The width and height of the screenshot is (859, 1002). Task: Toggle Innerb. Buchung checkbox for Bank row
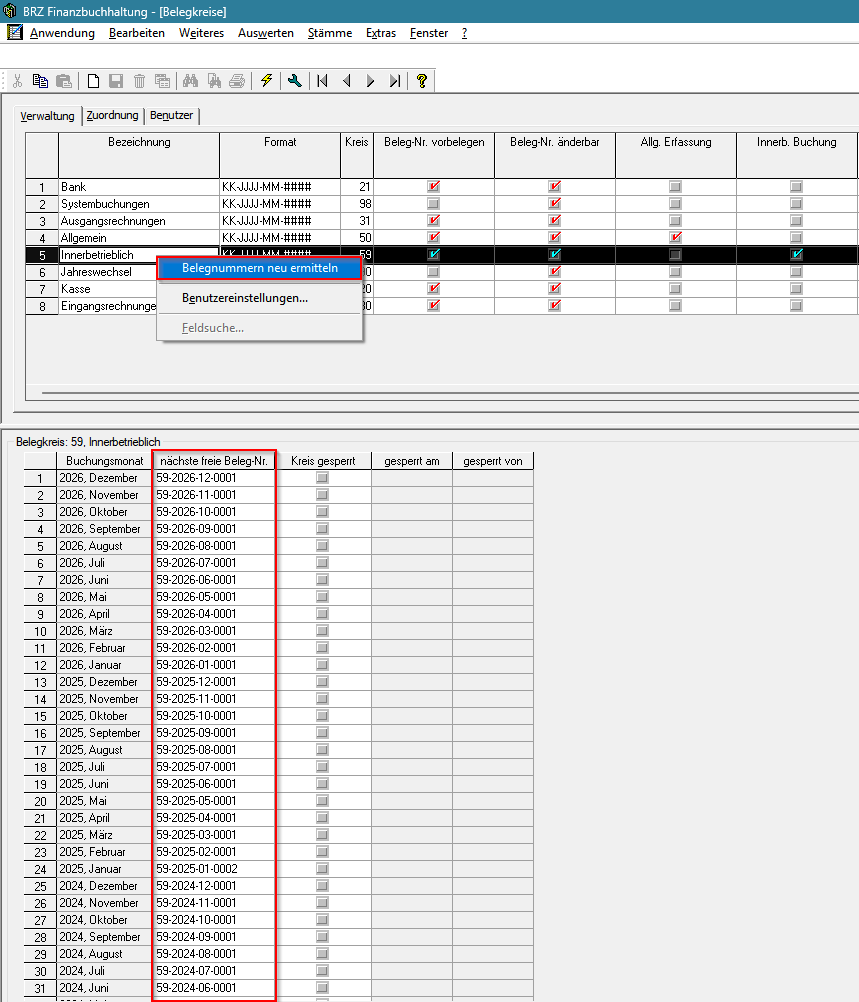[796, 187]
